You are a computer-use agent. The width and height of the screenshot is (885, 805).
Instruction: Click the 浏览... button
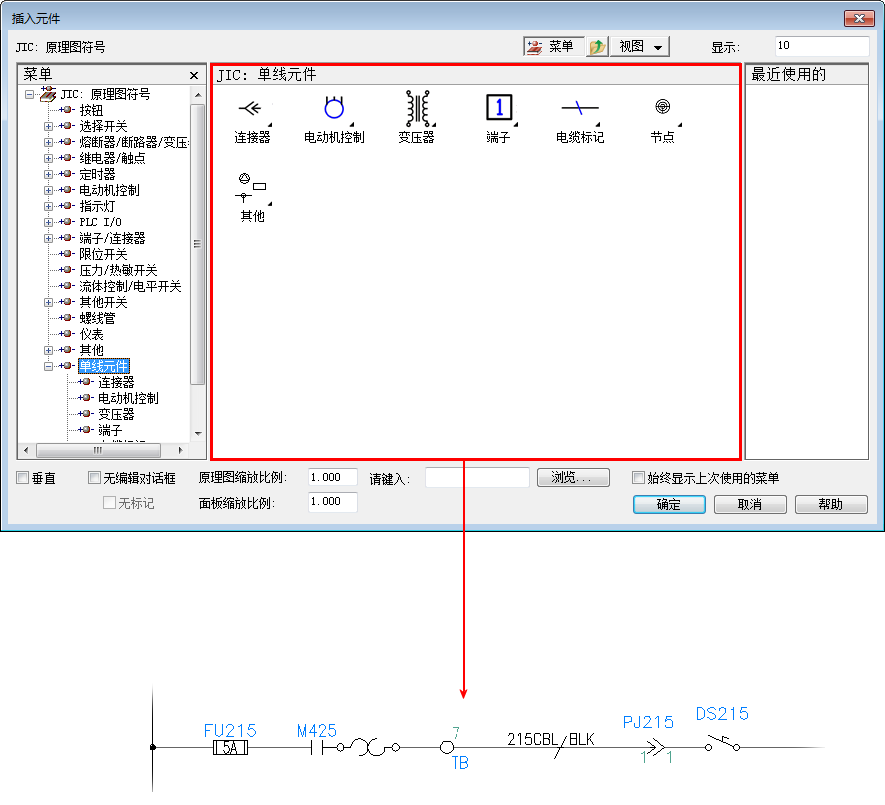tap(573, 477)
